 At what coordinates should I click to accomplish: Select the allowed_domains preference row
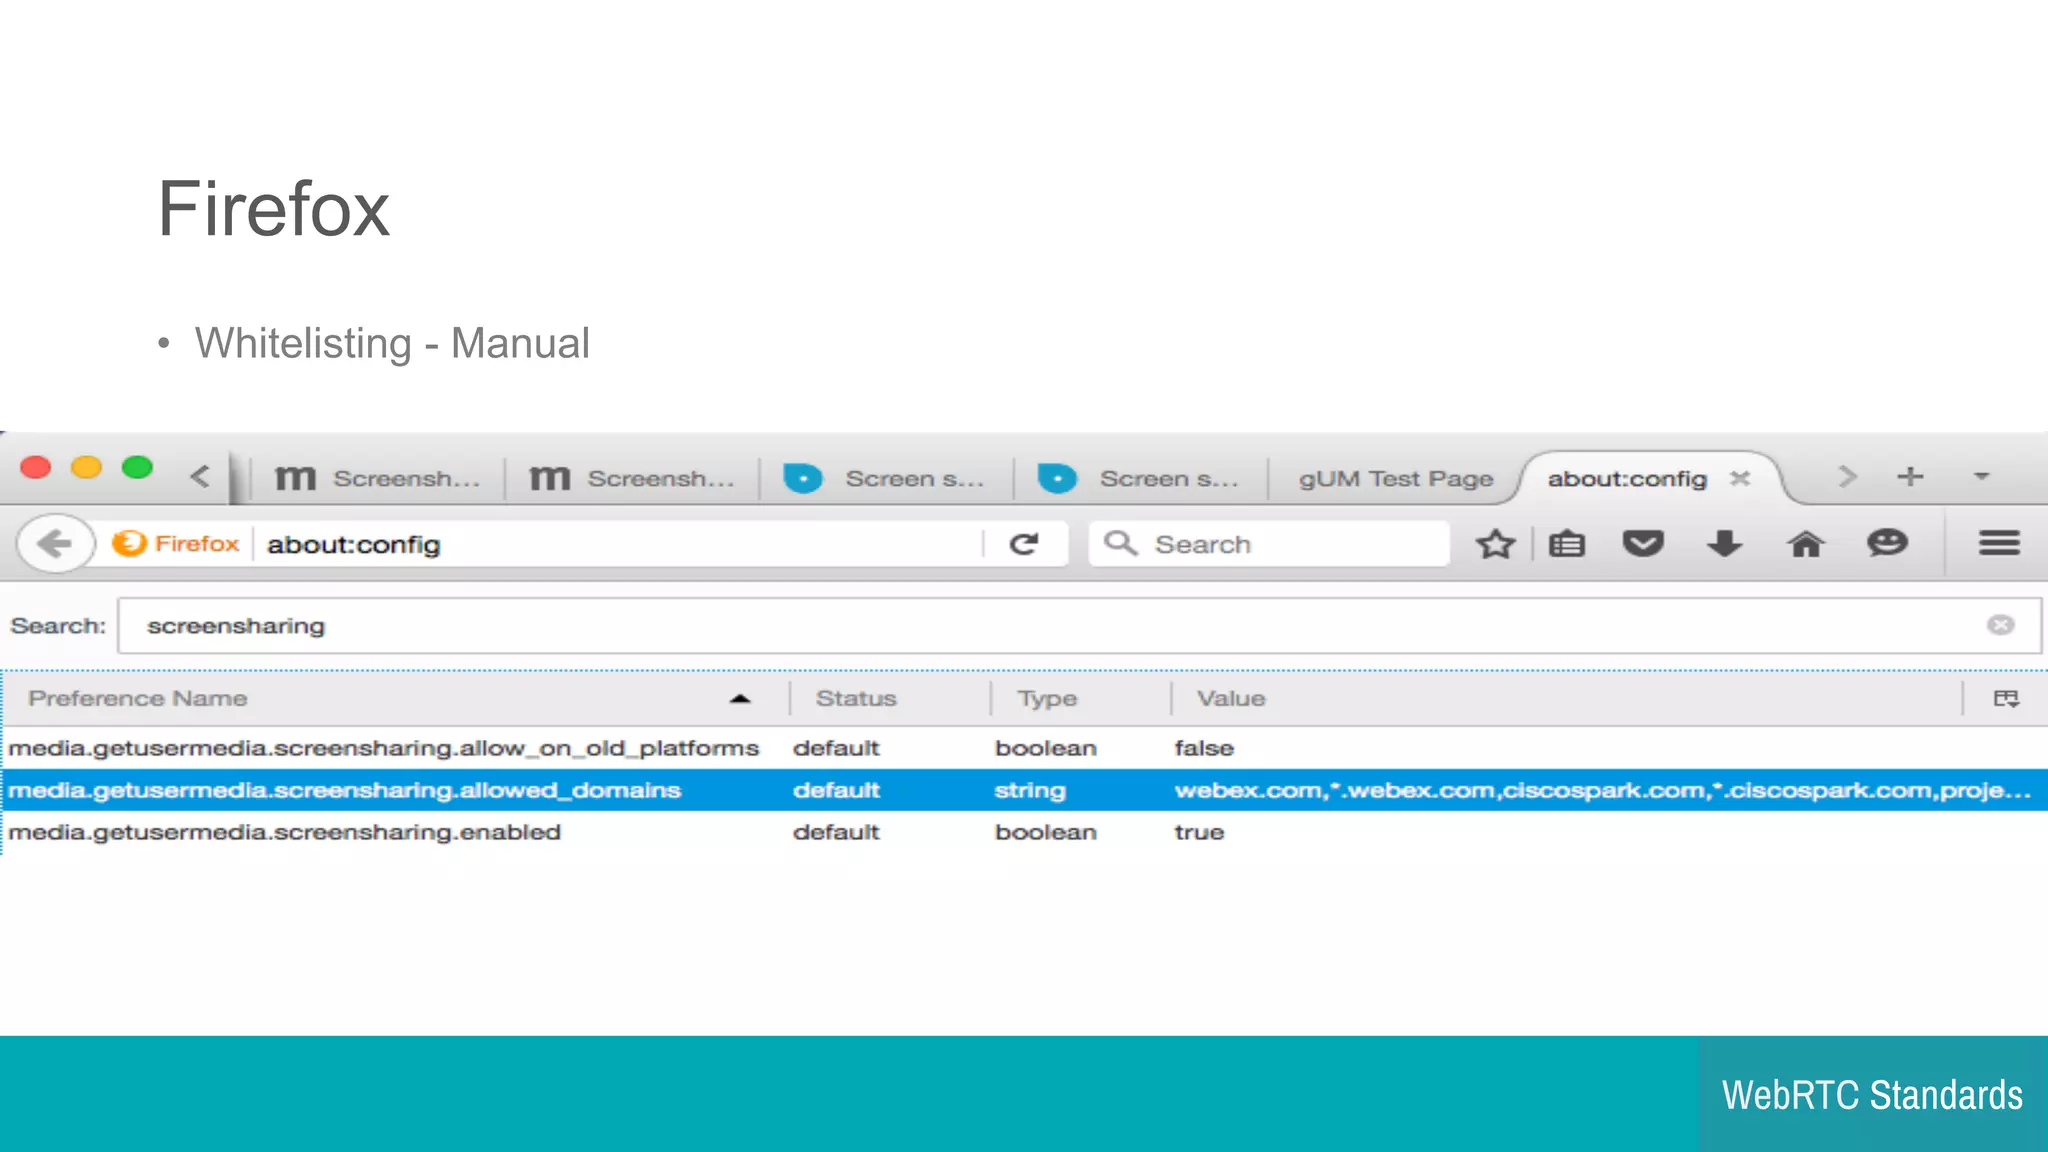(1024, 790)
